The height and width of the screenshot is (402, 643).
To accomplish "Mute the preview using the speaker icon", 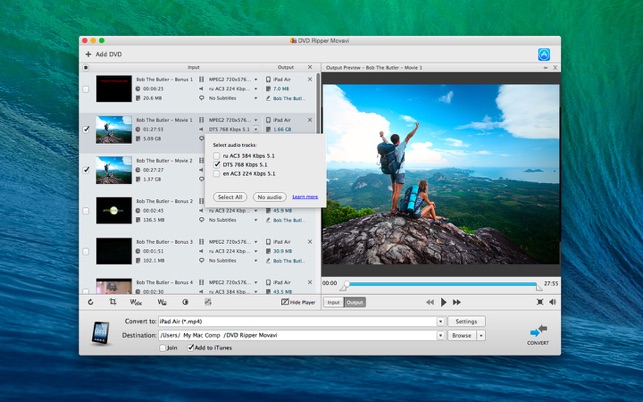I will (553, 302).
